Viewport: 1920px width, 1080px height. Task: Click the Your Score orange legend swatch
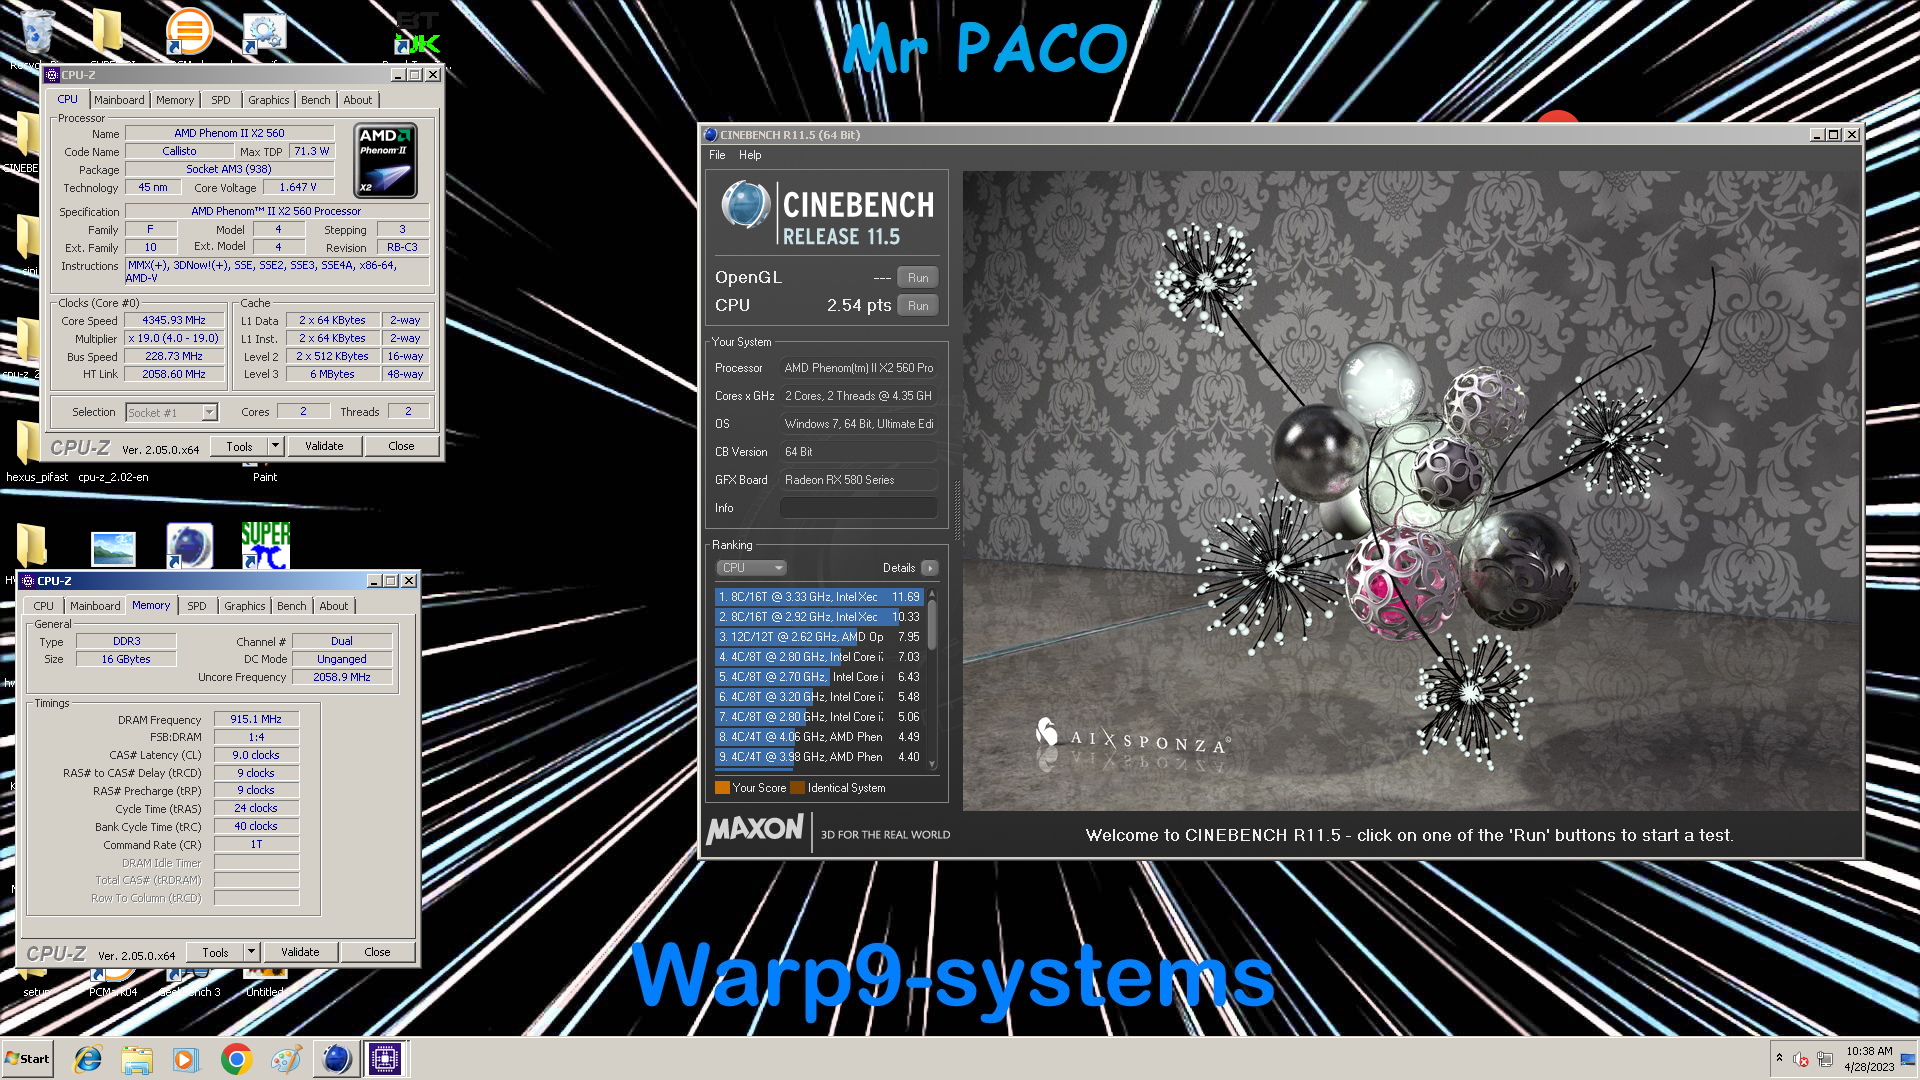[x=722, y=788]
